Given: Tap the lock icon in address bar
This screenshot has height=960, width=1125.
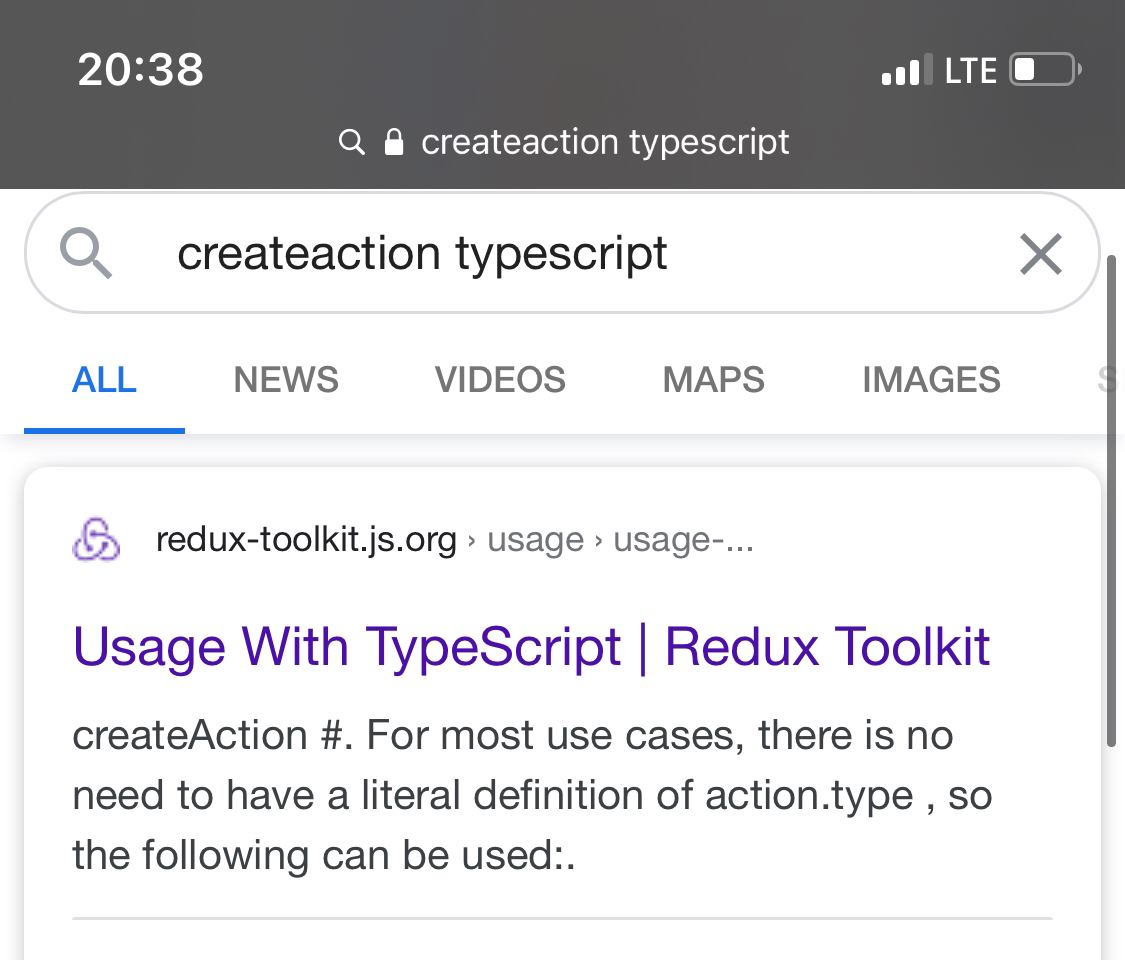Looking at the screenshot, I should coord(394,142).
